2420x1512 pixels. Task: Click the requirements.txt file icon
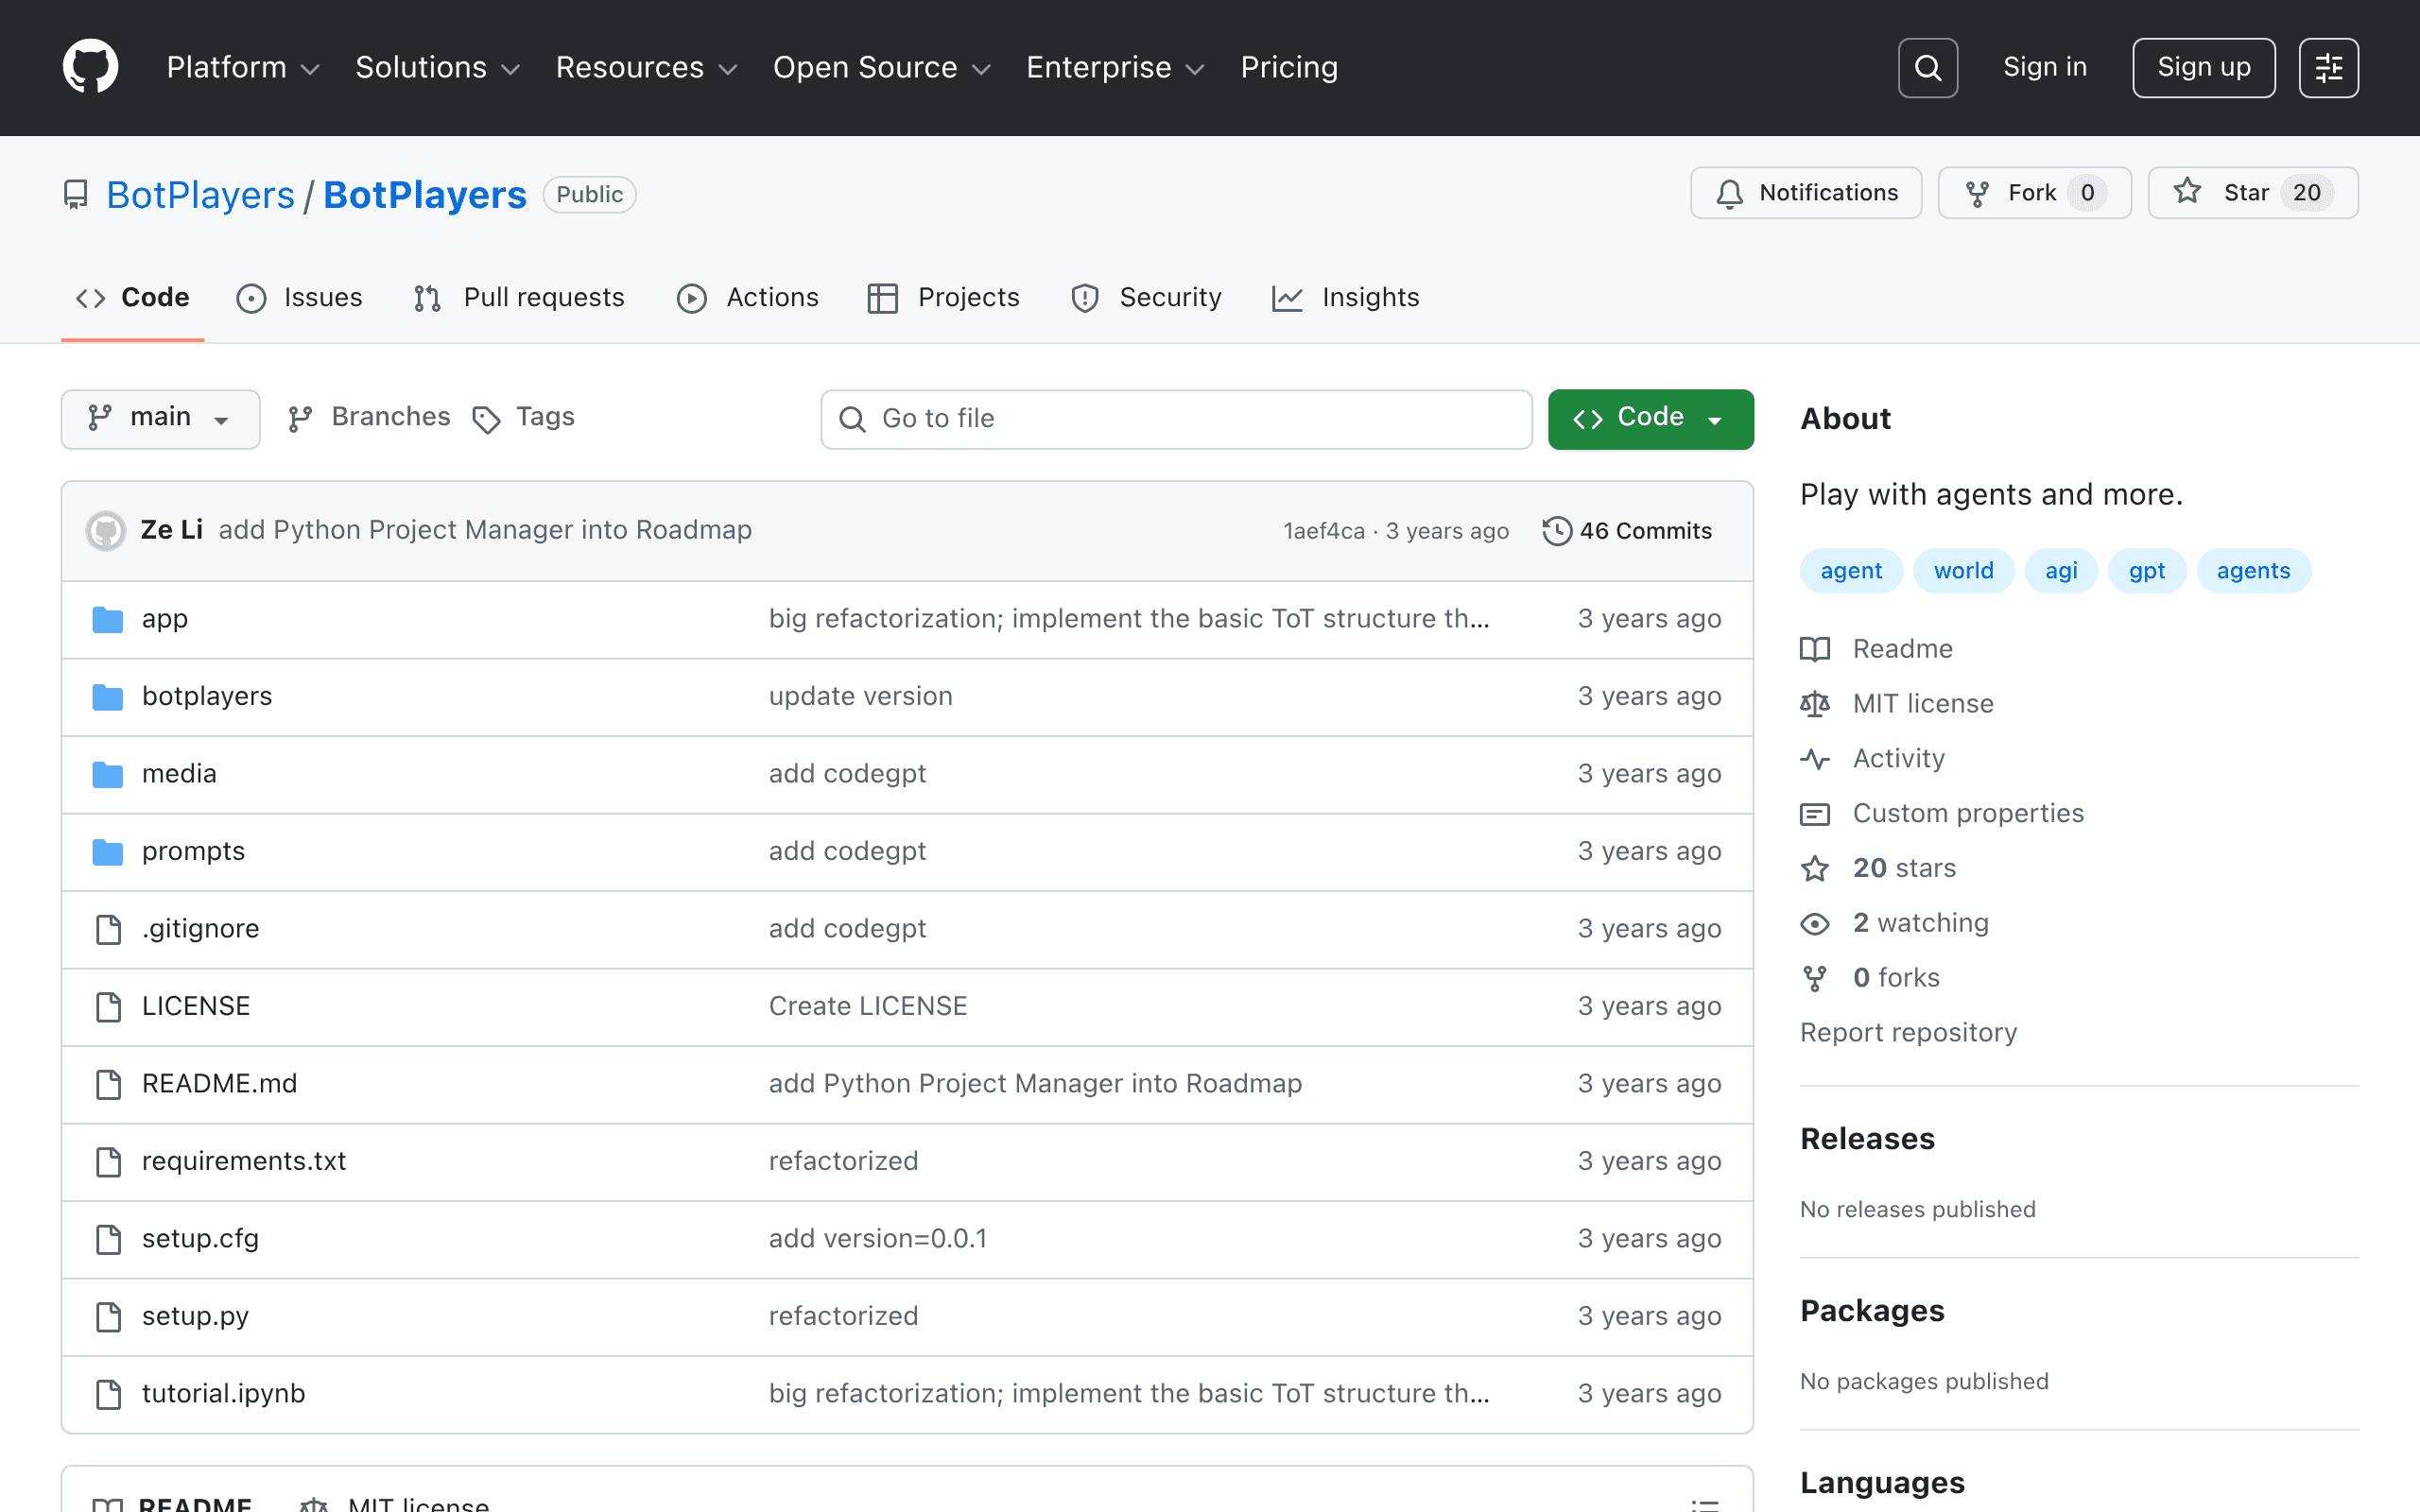(x=108, y=1162)
